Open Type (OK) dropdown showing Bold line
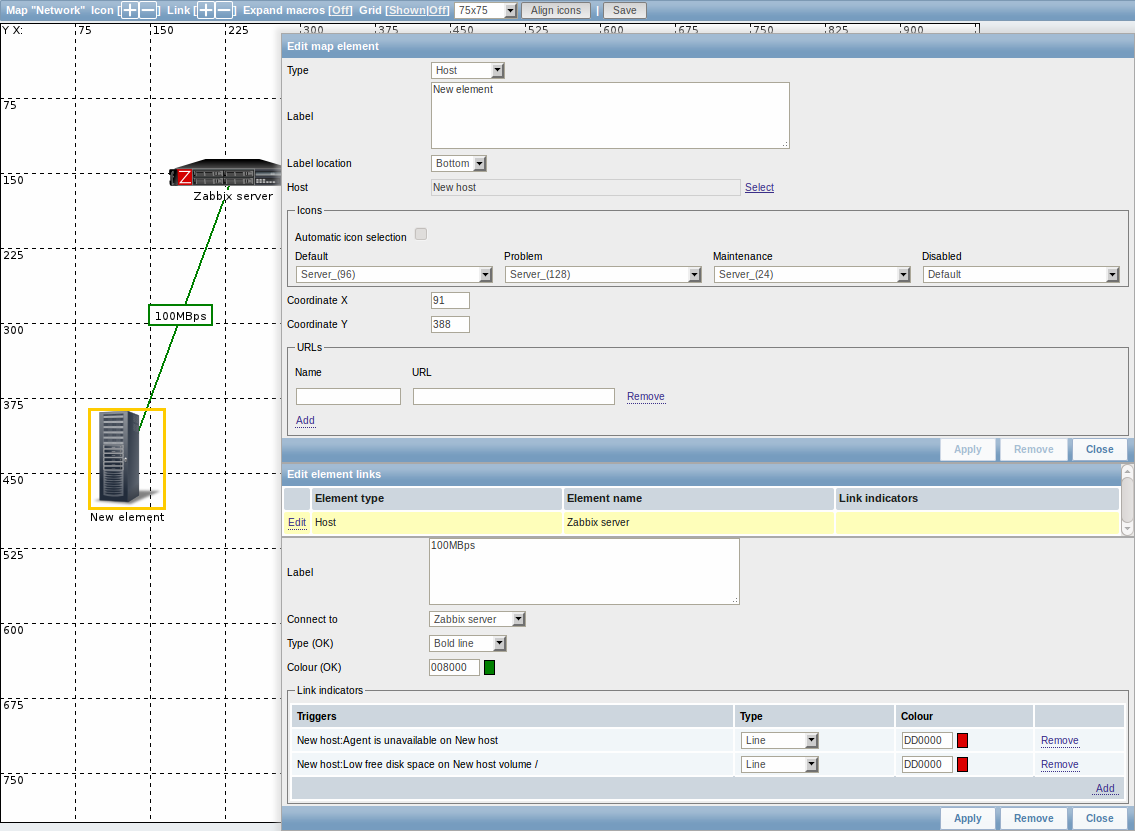Screen dimensions: 1135x831 pyautogui.click(x=468, y=644)
